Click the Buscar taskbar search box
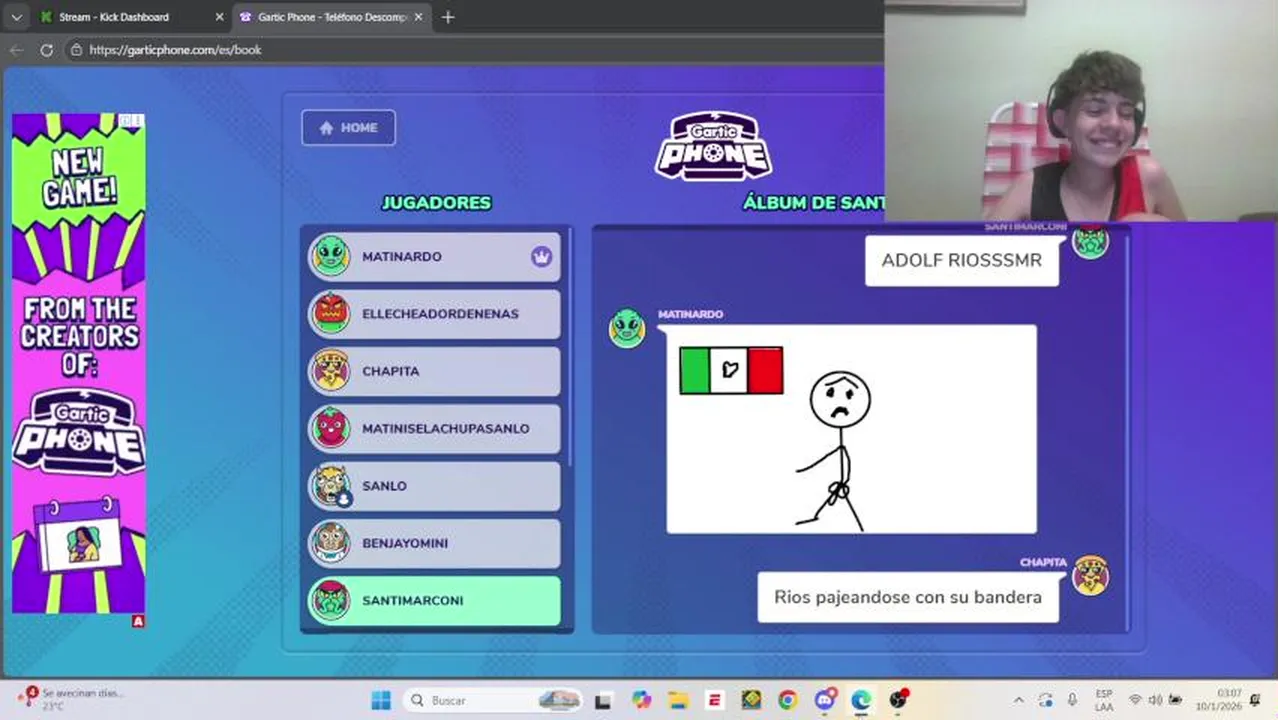Viewport: 1278px width, 720px height. (493, 700)
